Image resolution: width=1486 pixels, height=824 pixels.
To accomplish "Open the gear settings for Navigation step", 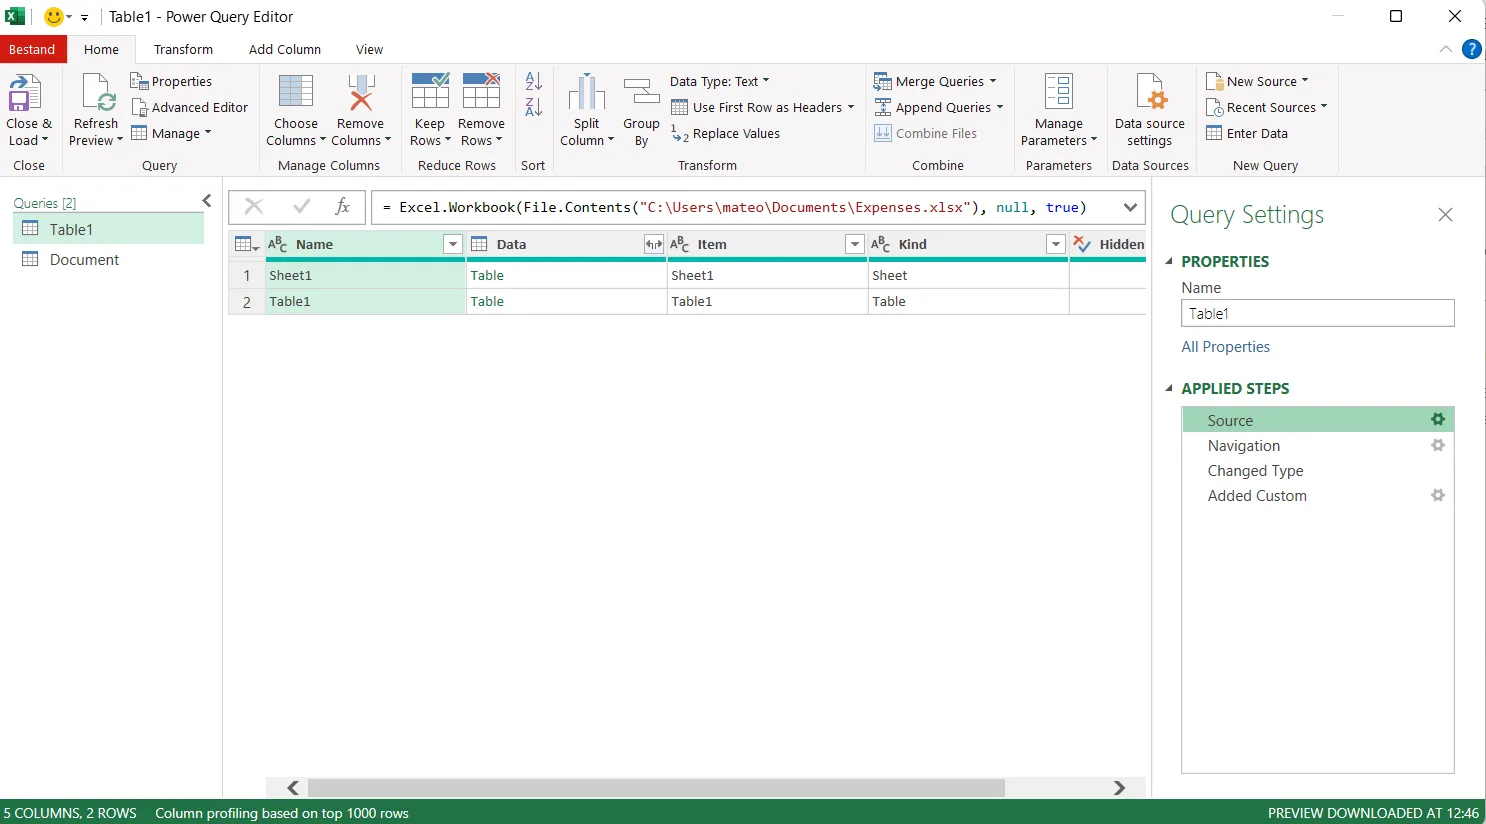I will tap(1437, 445).
